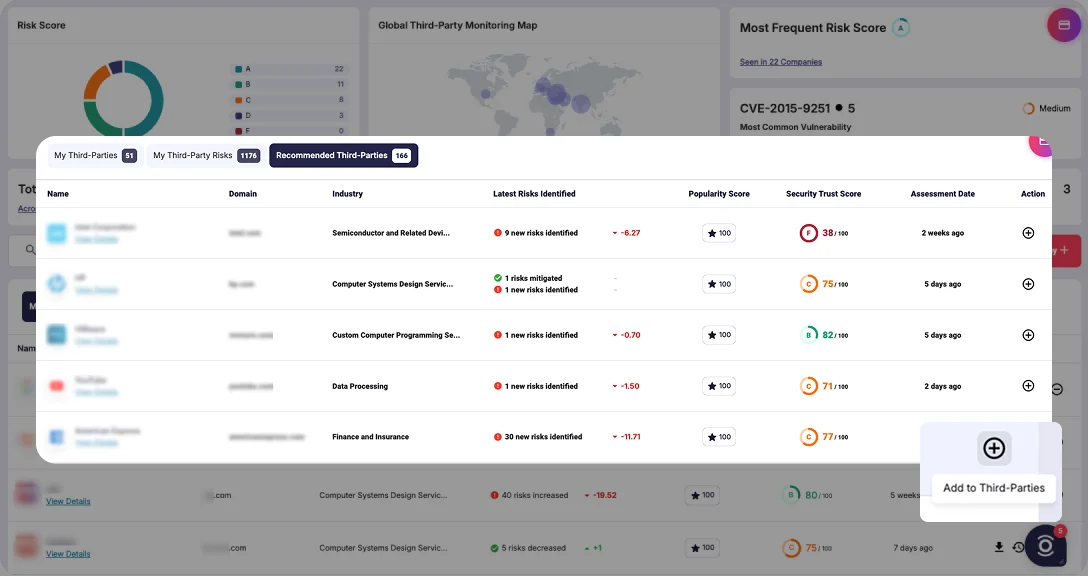
Task: Add the Semiconductor row company to third-parties
Action: click(1028, 233)
